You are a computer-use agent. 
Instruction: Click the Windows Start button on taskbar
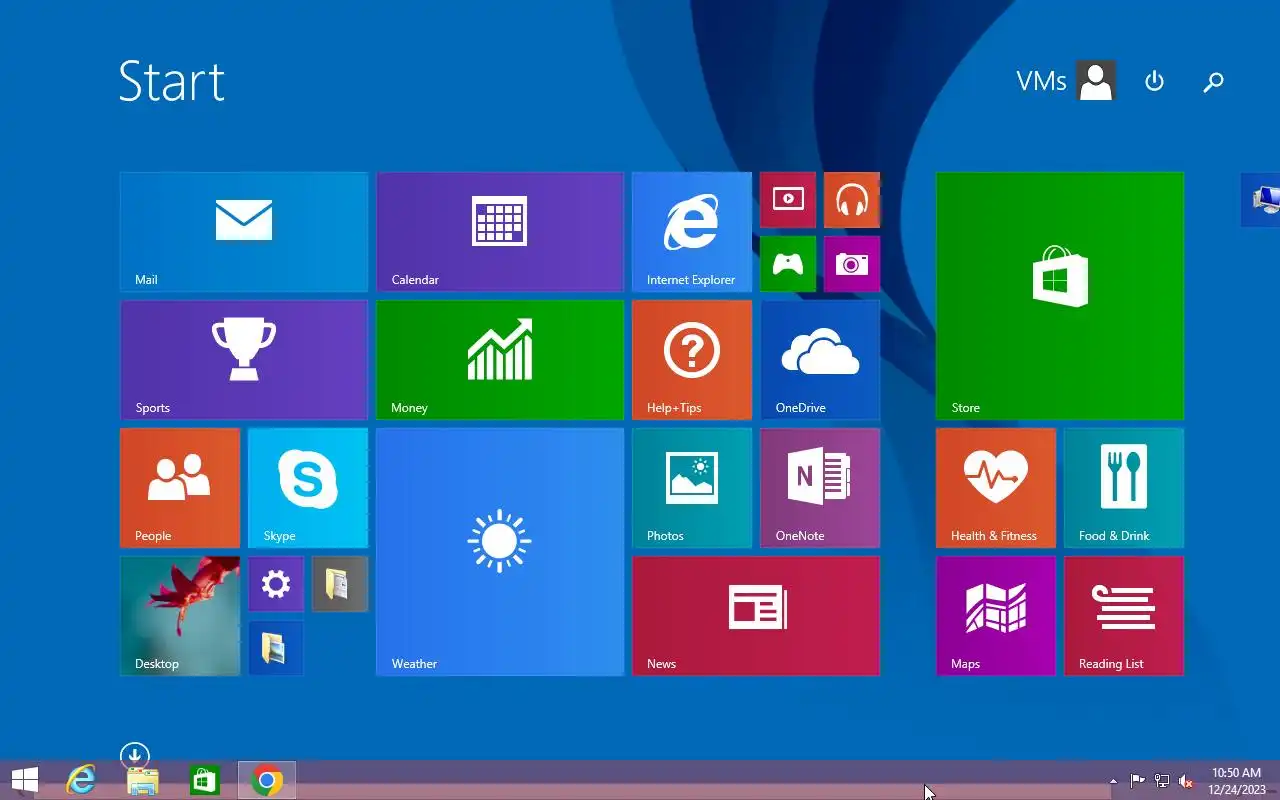24,780
